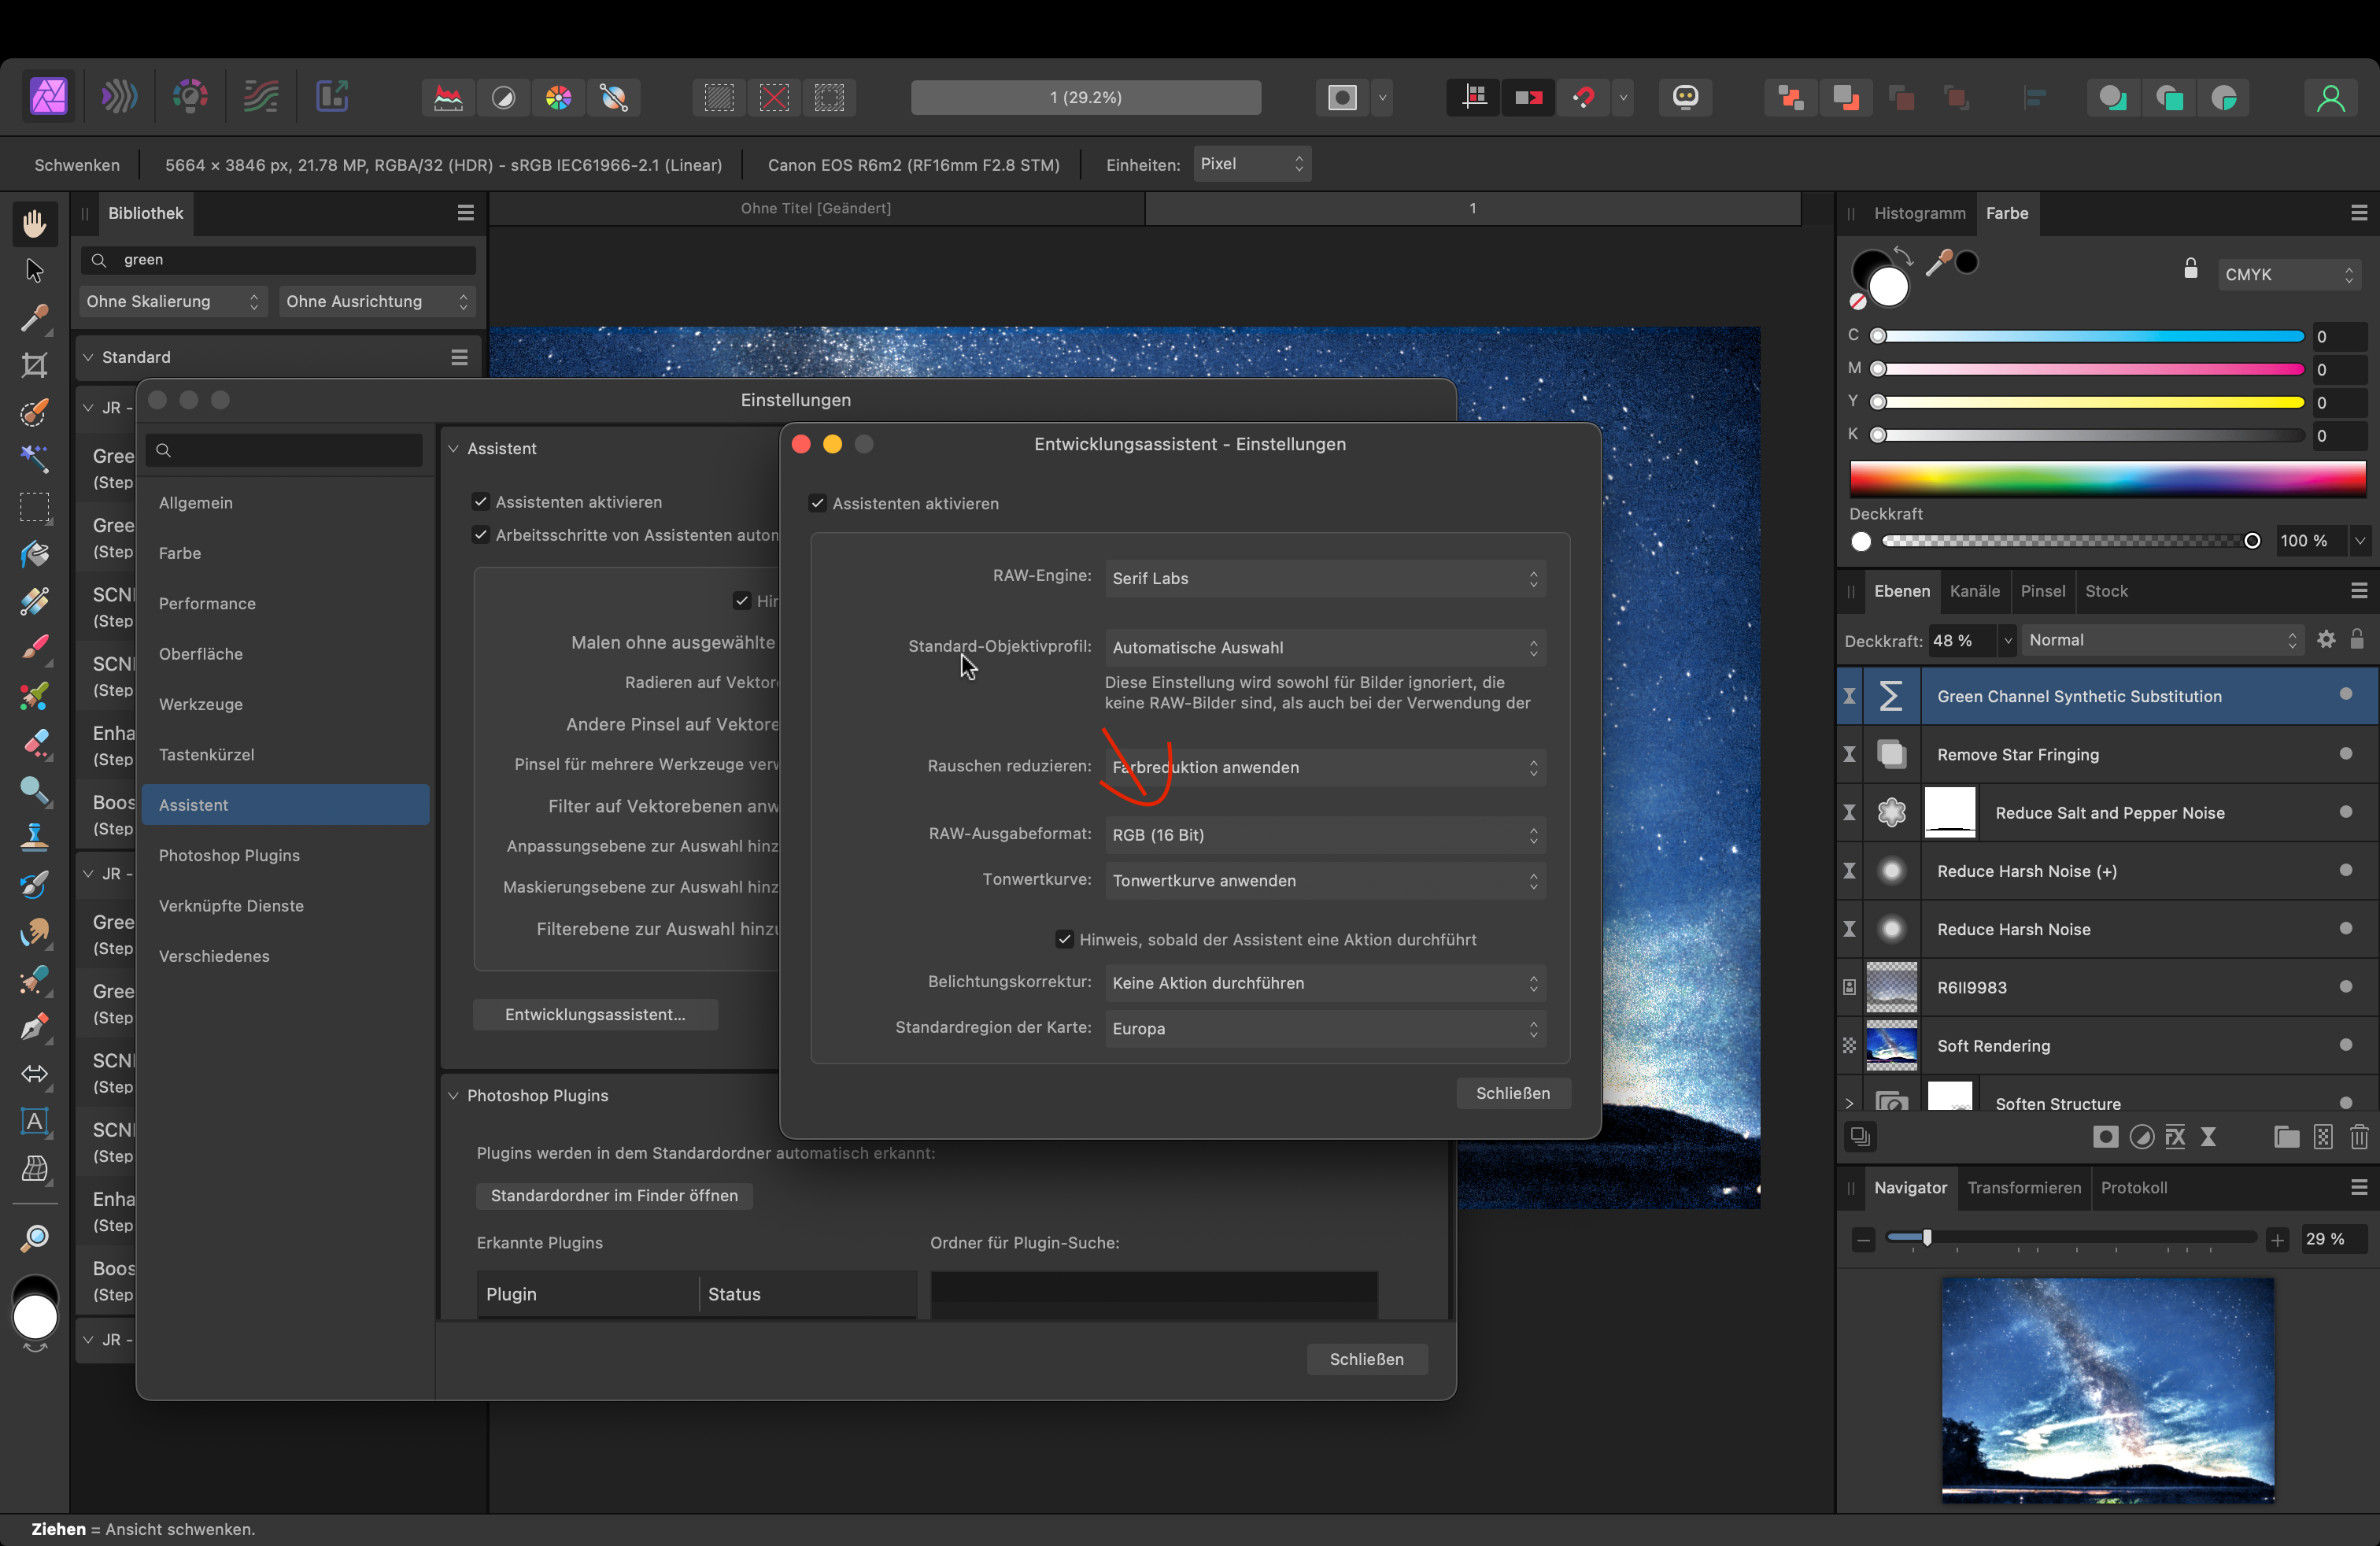
Task: Open the Tonwertkurve dropdown
Action: 1325,881
